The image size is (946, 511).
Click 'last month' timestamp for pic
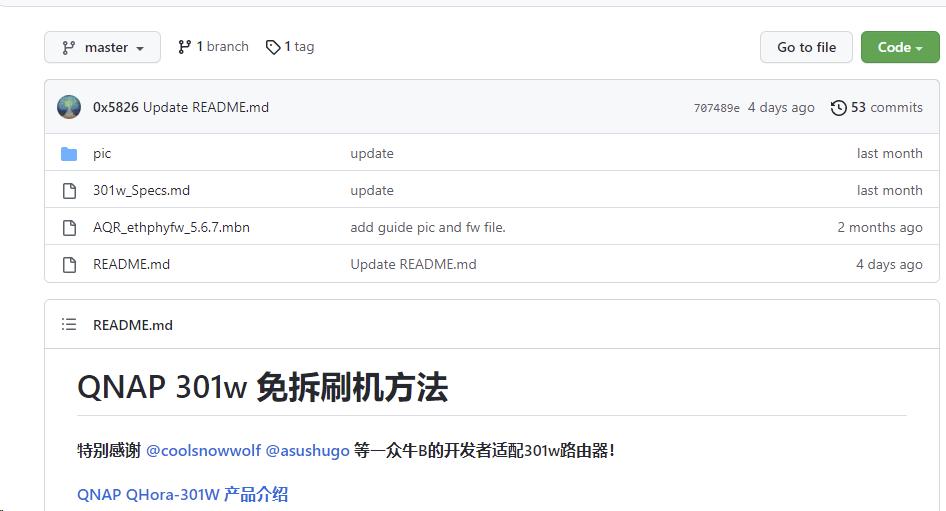coord(889,154)
